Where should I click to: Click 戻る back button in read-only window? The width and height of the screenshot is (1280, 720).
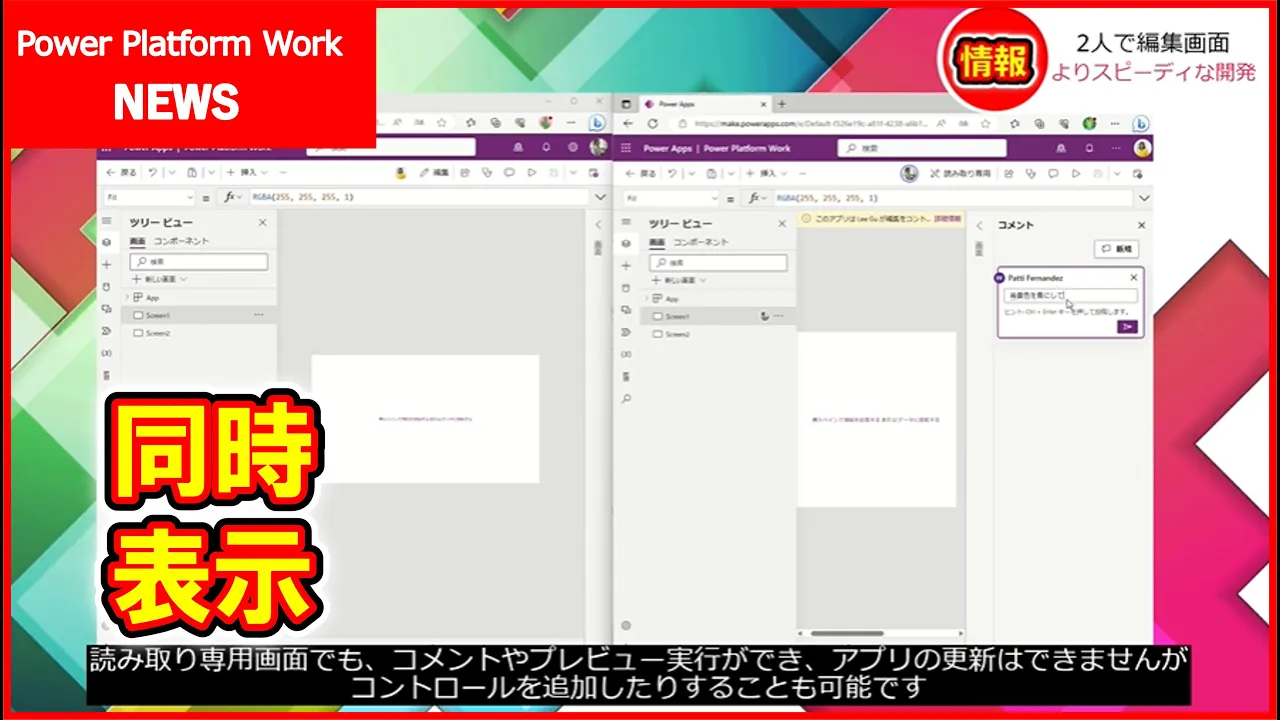[640, 174]
